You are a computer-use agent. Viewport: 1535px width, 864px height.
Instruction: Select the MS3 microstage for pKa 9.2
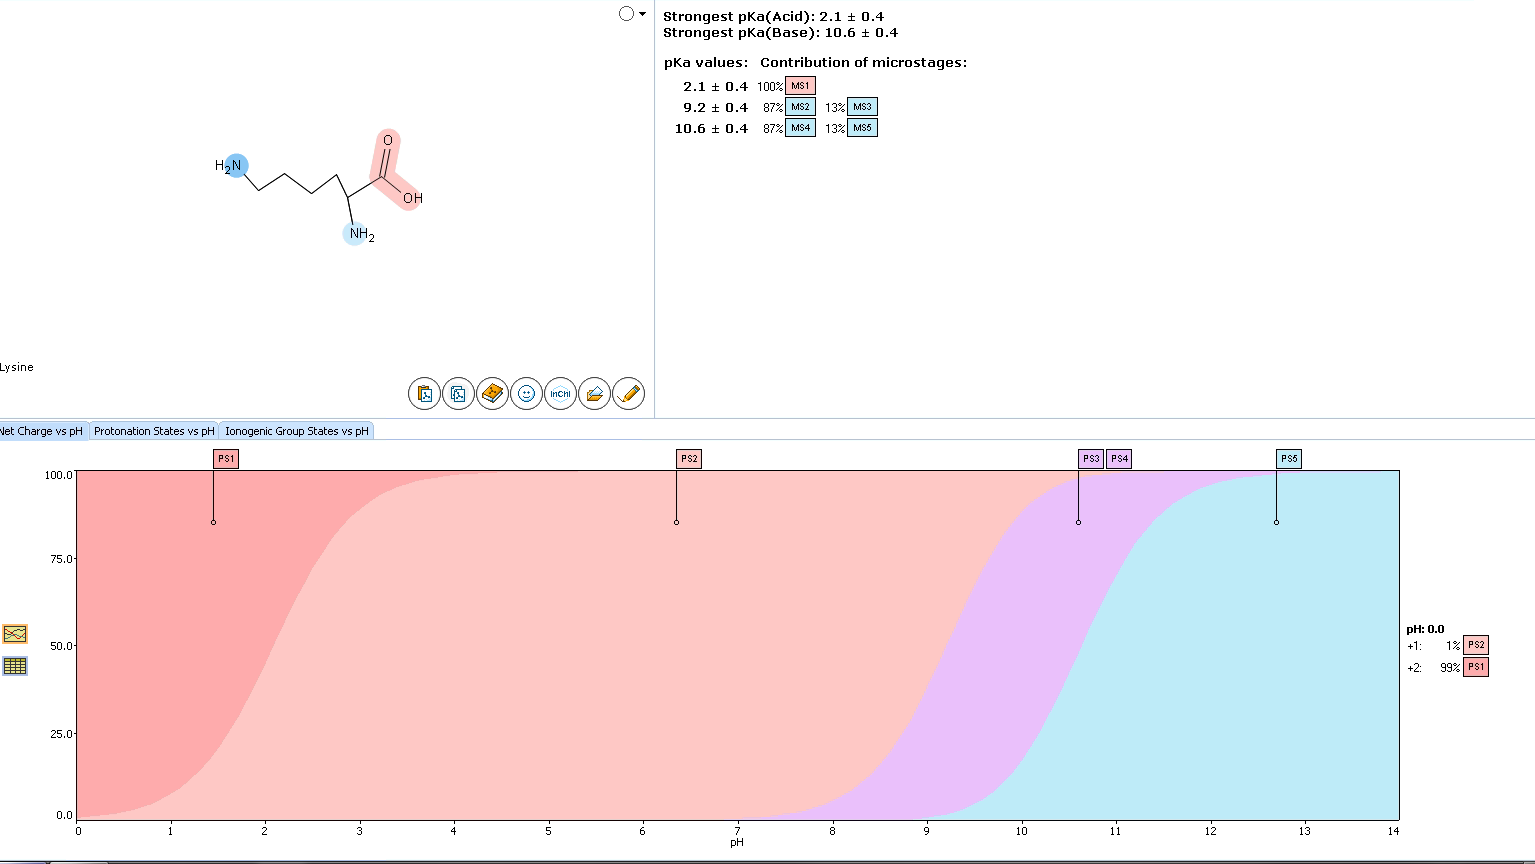862,107
